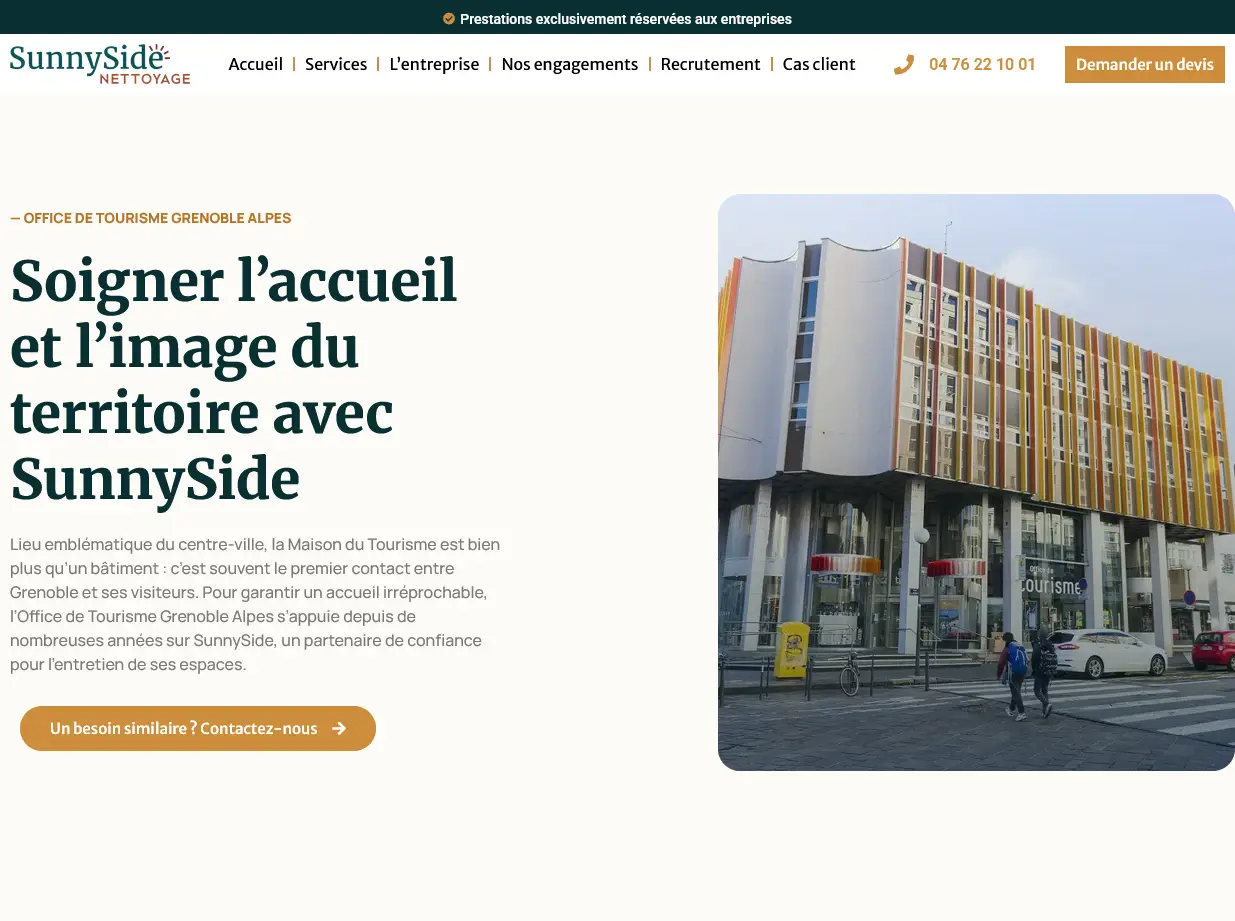Open the Services menu item
This screenshot has height=921, width=1235.
point(336,64)
